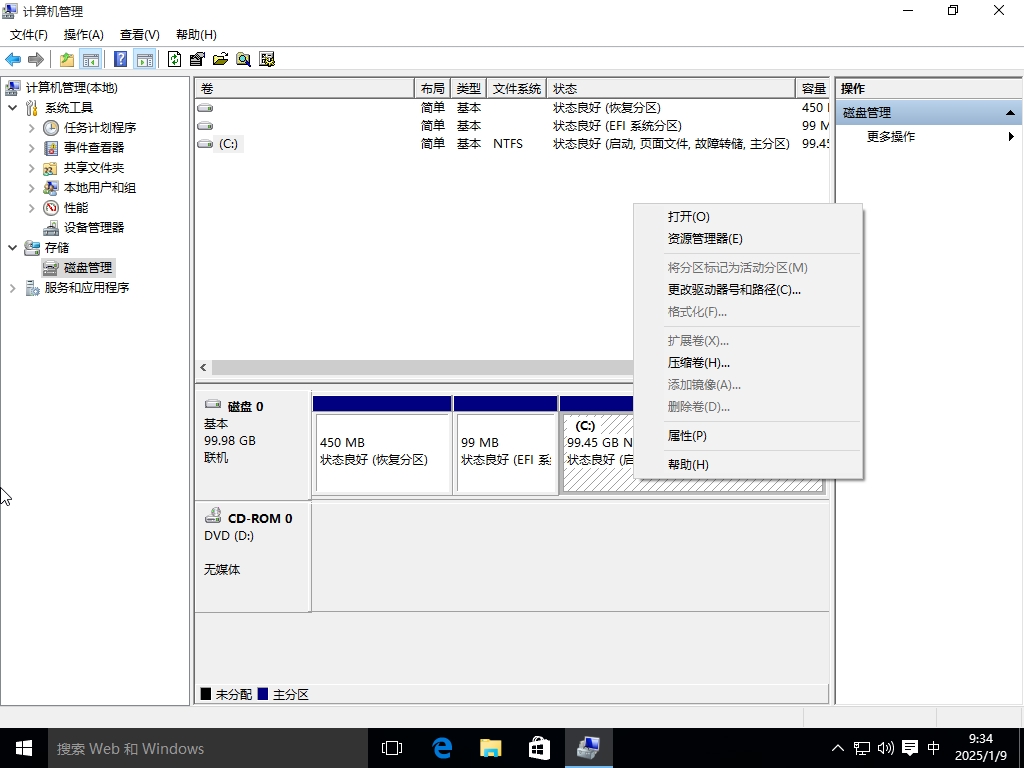Choose 更改驱动器号和路径(C)... from context menu

(x=734, y=290)
